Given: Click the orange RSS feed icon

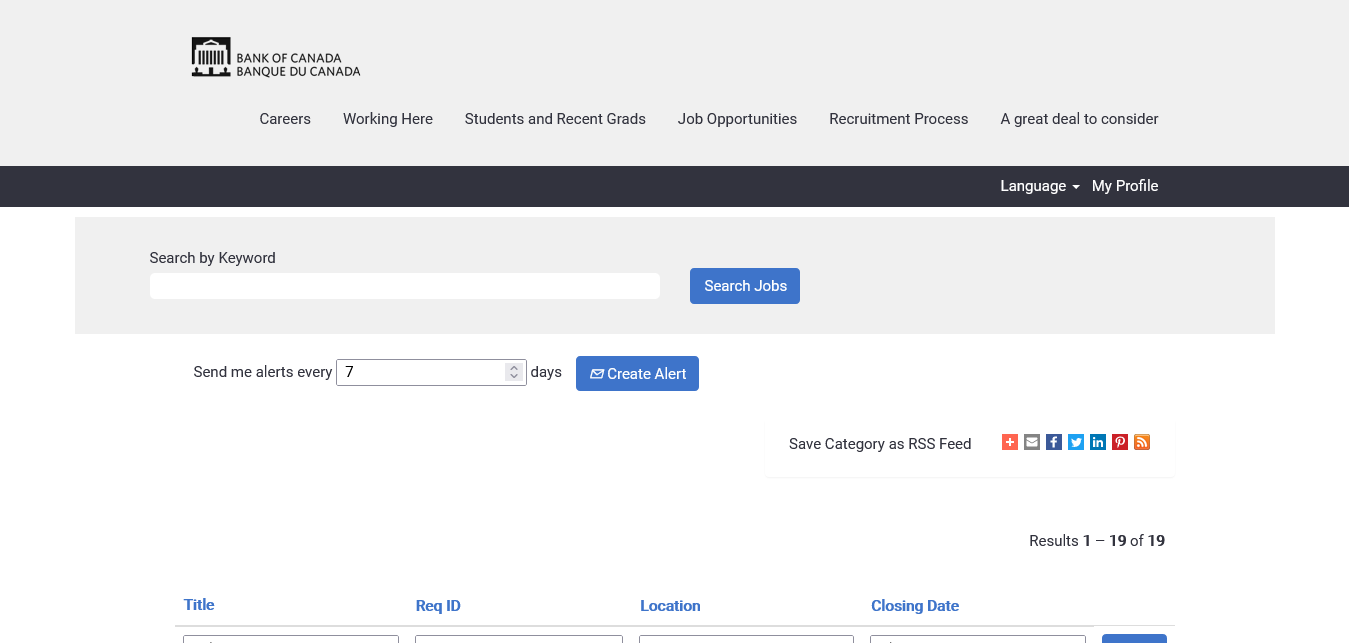Looking at the screenshot, I should tap(1142, 442).
